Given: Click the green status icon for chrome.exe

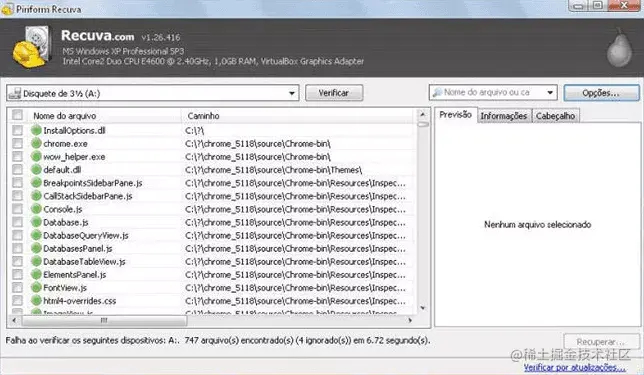Looking at the screenshot, I should (36, 144).
